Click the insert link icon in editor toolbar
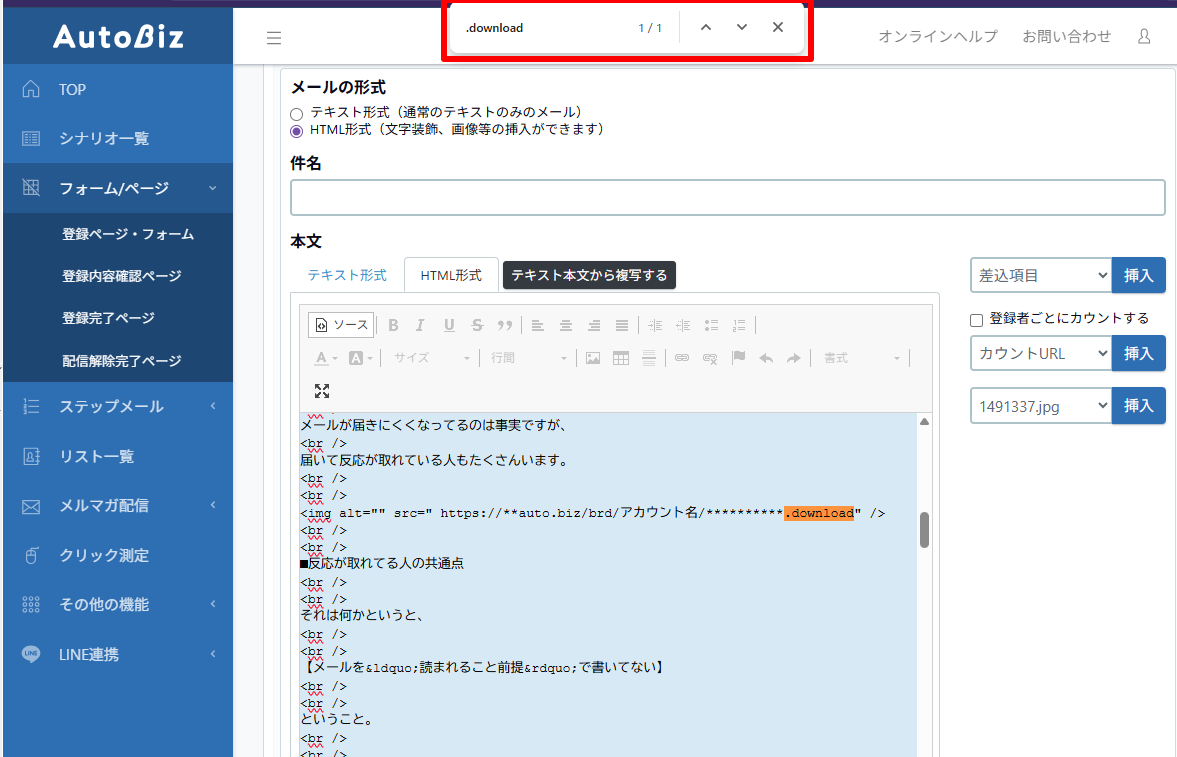Viewport: 1177px width, 757px height. tap(682, 358)
